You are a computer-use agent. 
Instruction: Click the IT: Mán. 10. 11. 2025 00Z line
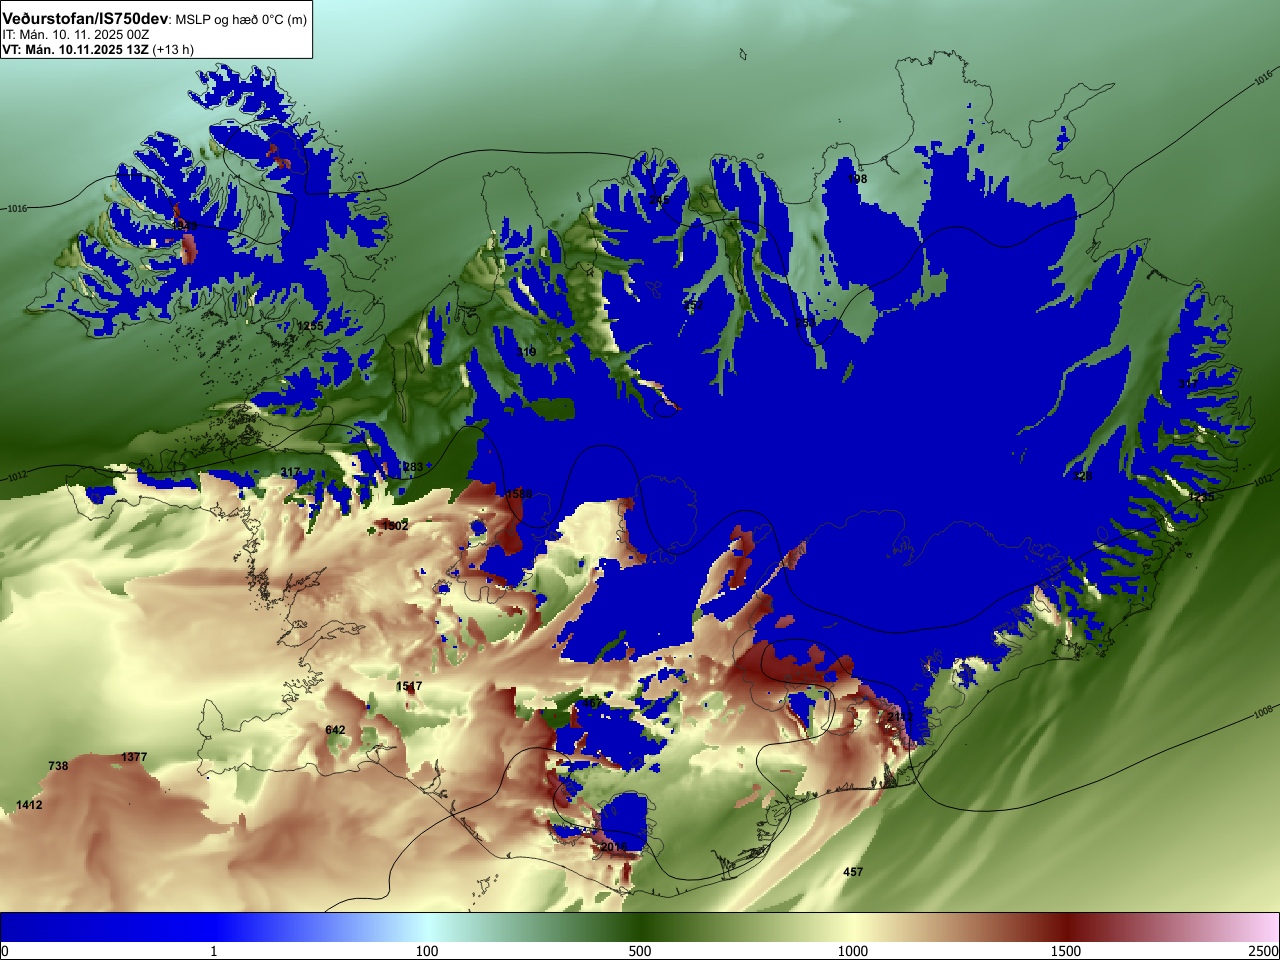76,34
